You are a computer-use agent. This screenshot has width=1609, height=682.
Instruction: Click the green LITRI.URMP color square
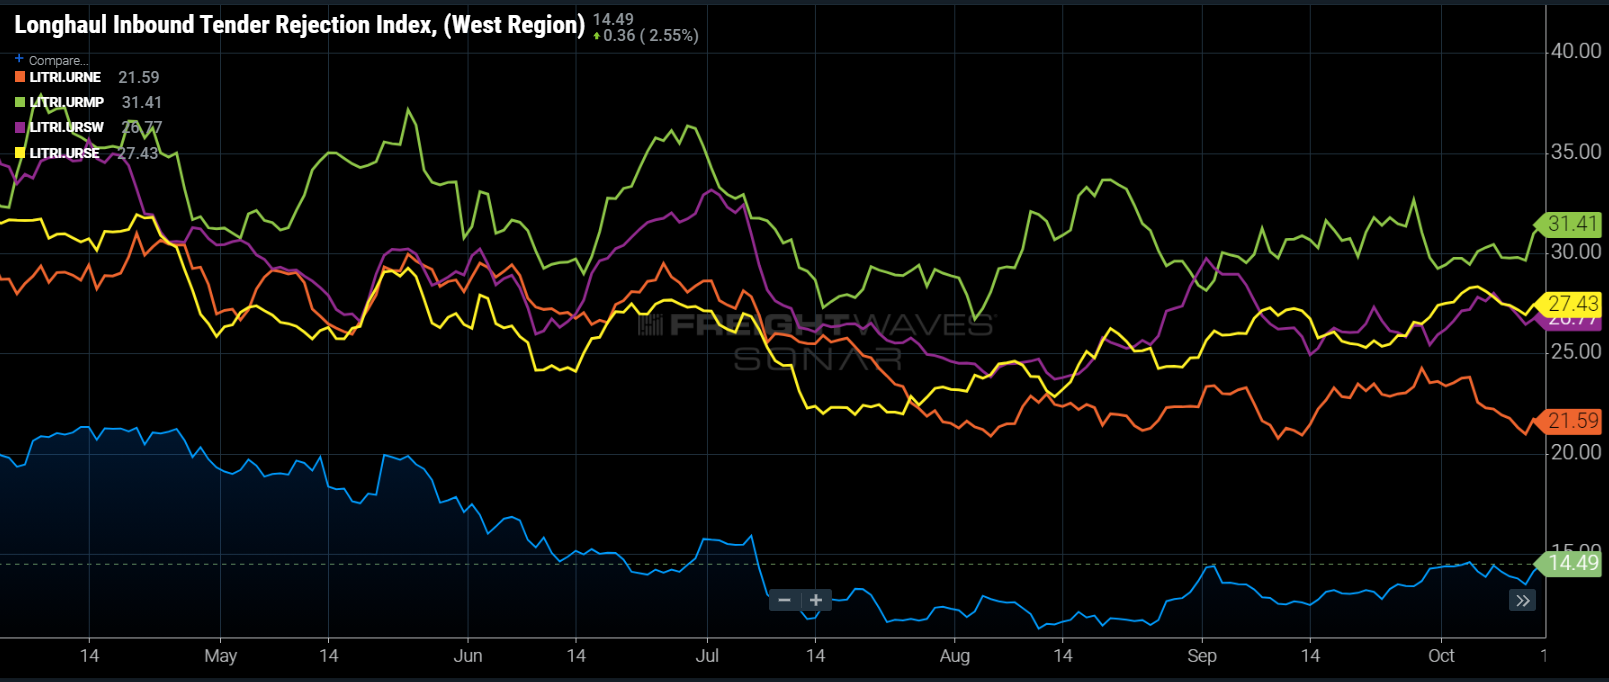[20, 102]
